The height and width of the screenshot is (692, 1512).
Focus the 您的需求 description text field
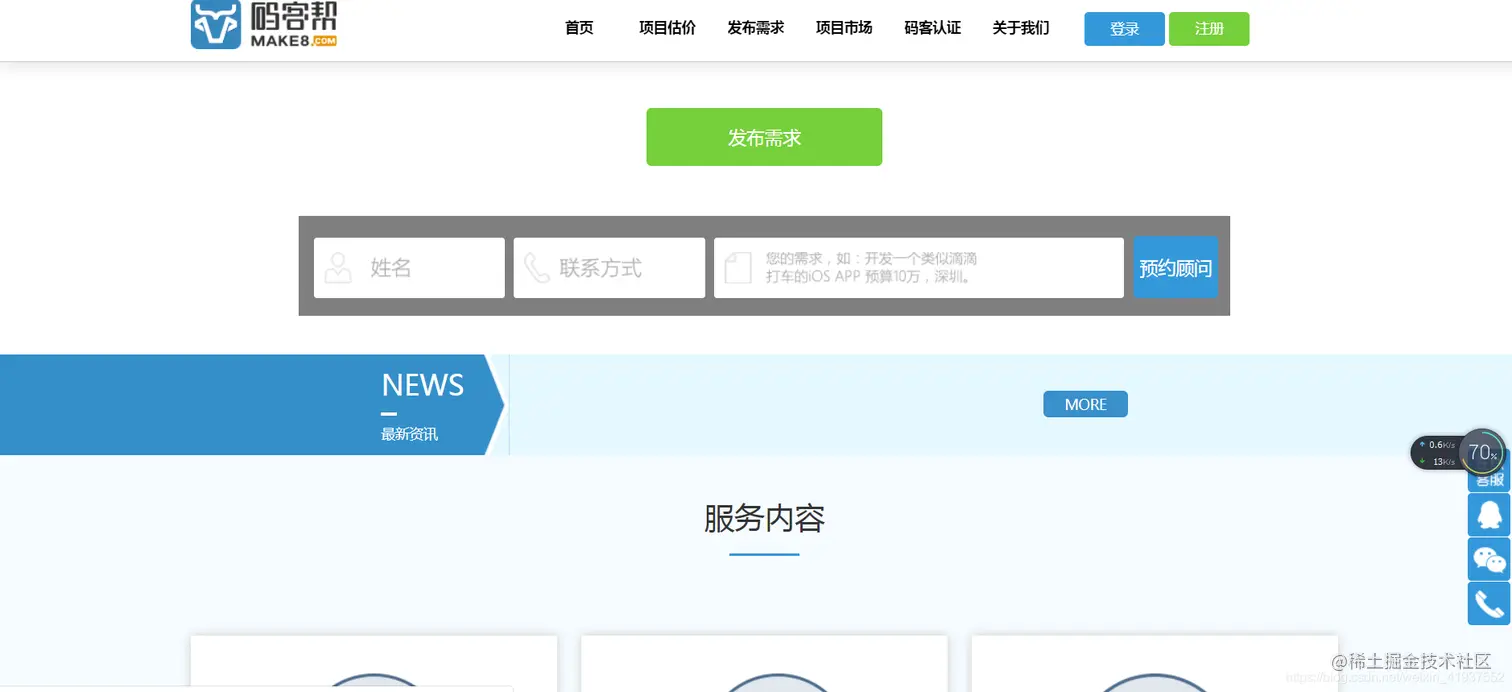(919, 268)
